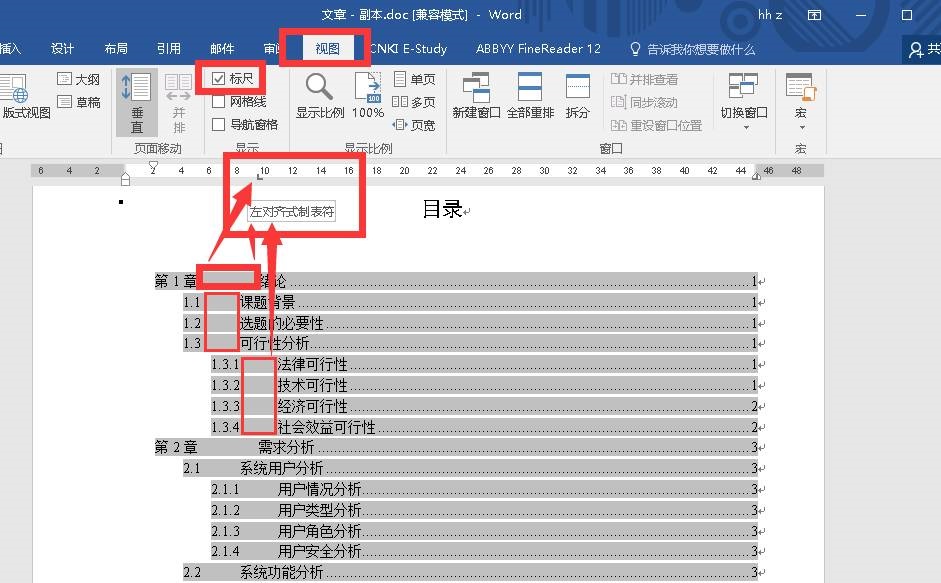This screenshot has height=583, width=941.
Task: Click the 2.1.2 用户类型分析 entry
Action: (x=484, y=510)
